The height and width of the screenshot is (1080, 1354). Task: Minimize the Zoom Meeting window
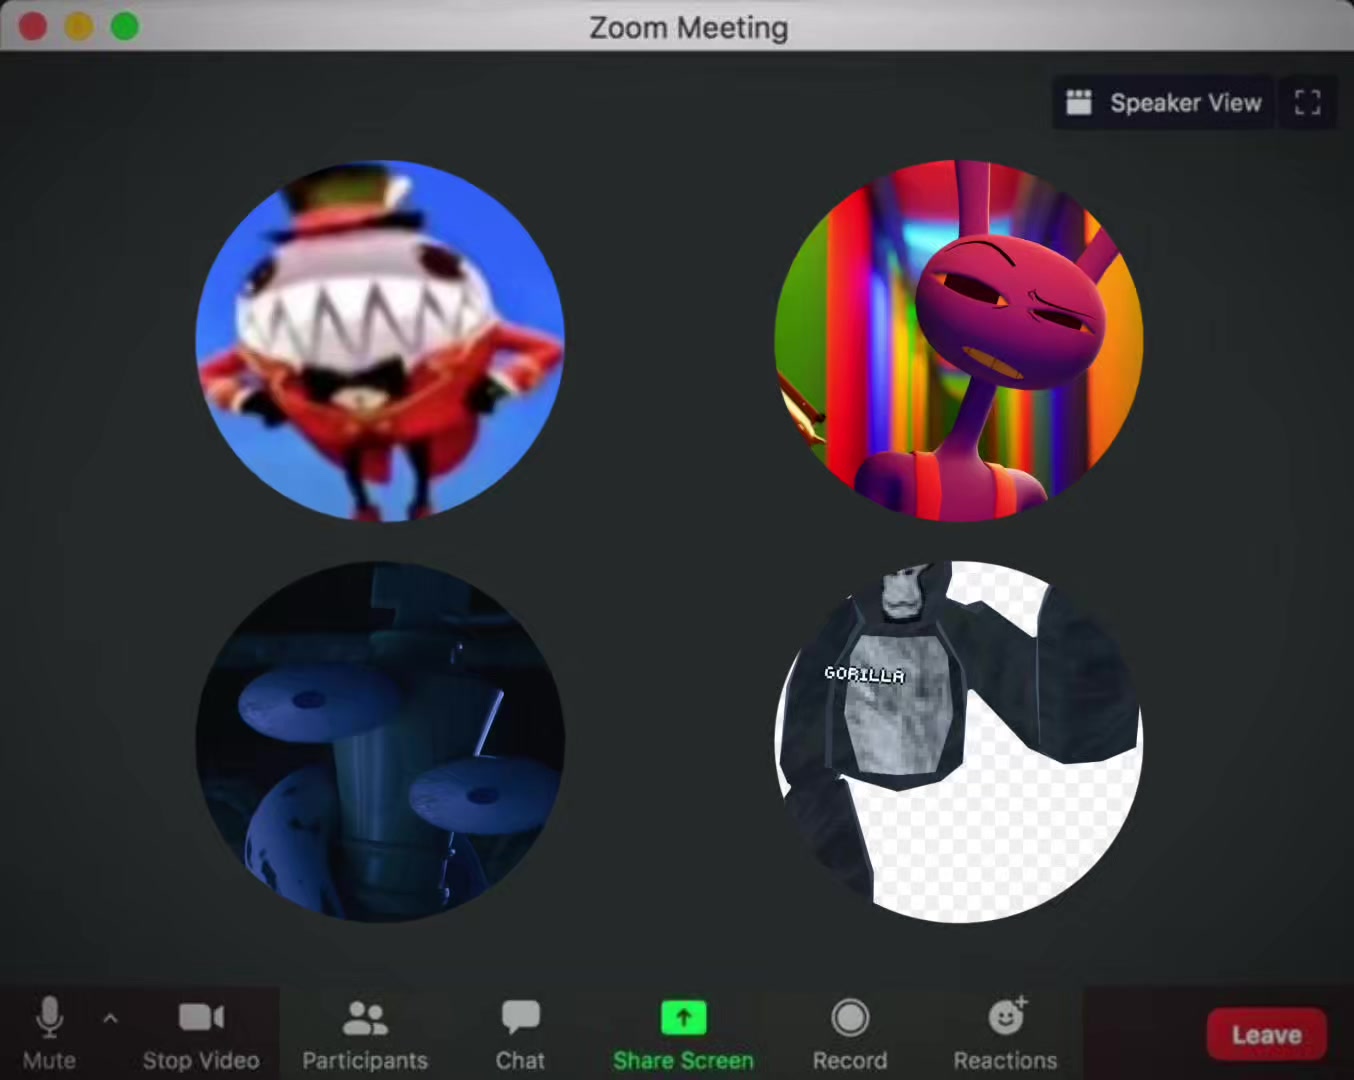79,26
